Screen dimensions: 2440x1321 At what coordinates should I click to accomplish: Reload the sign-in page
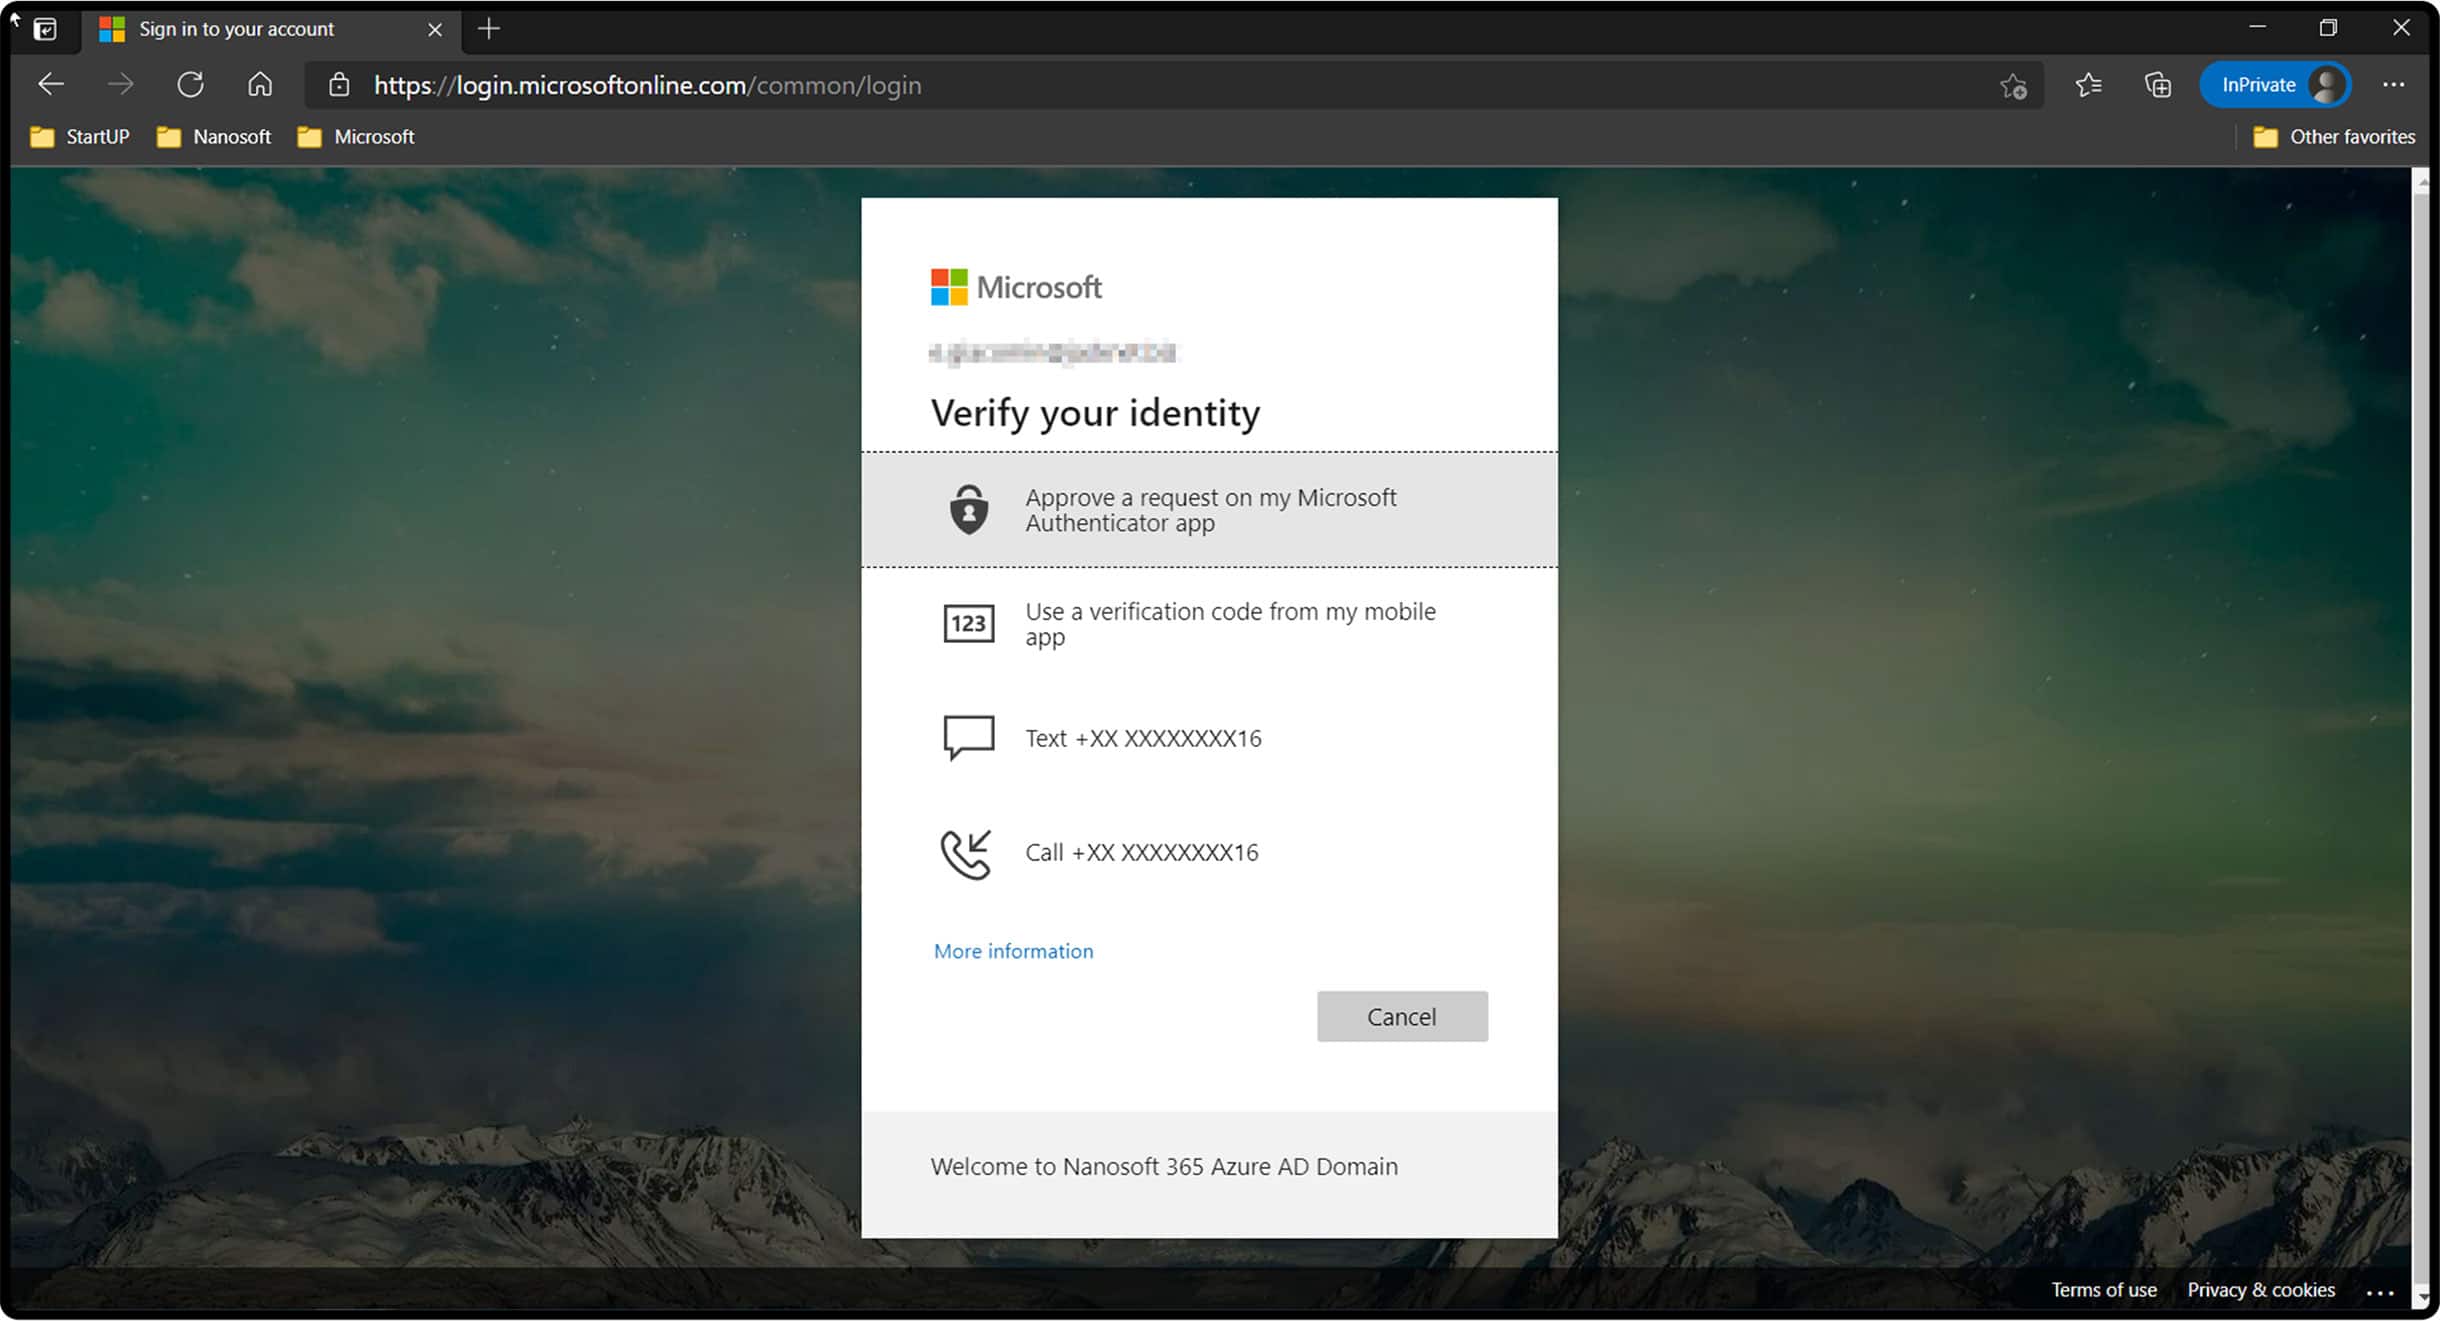[x=190, y=85]
